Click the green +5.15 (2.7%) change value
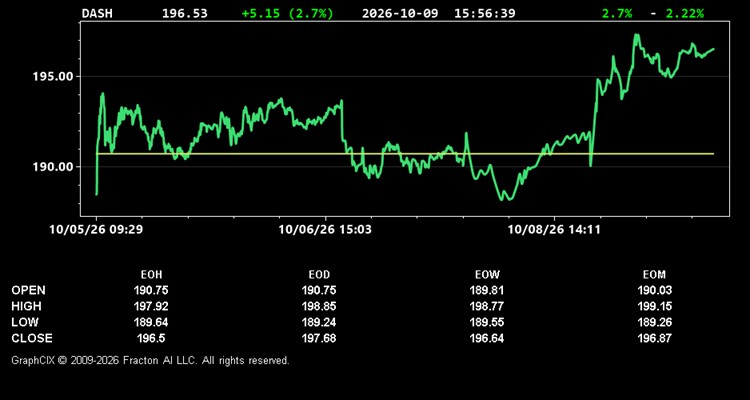Image resolution: width=750 pixels, height=400 pixels. [287, 13]
